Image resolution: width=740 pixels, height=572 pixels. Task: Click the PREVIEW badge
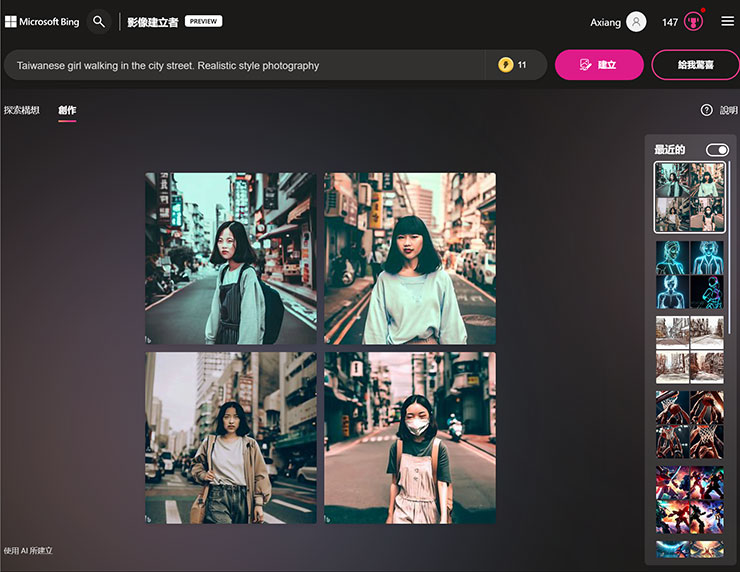pos(203,21)
